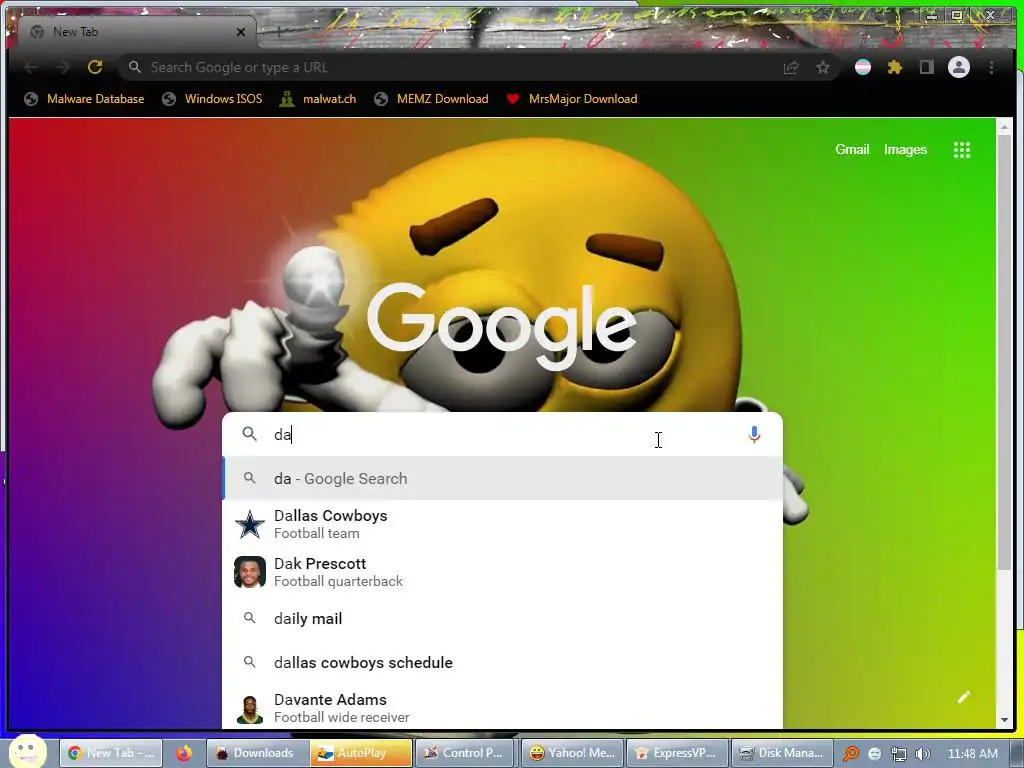Toggle the Chrome side panel

point(926,67)
